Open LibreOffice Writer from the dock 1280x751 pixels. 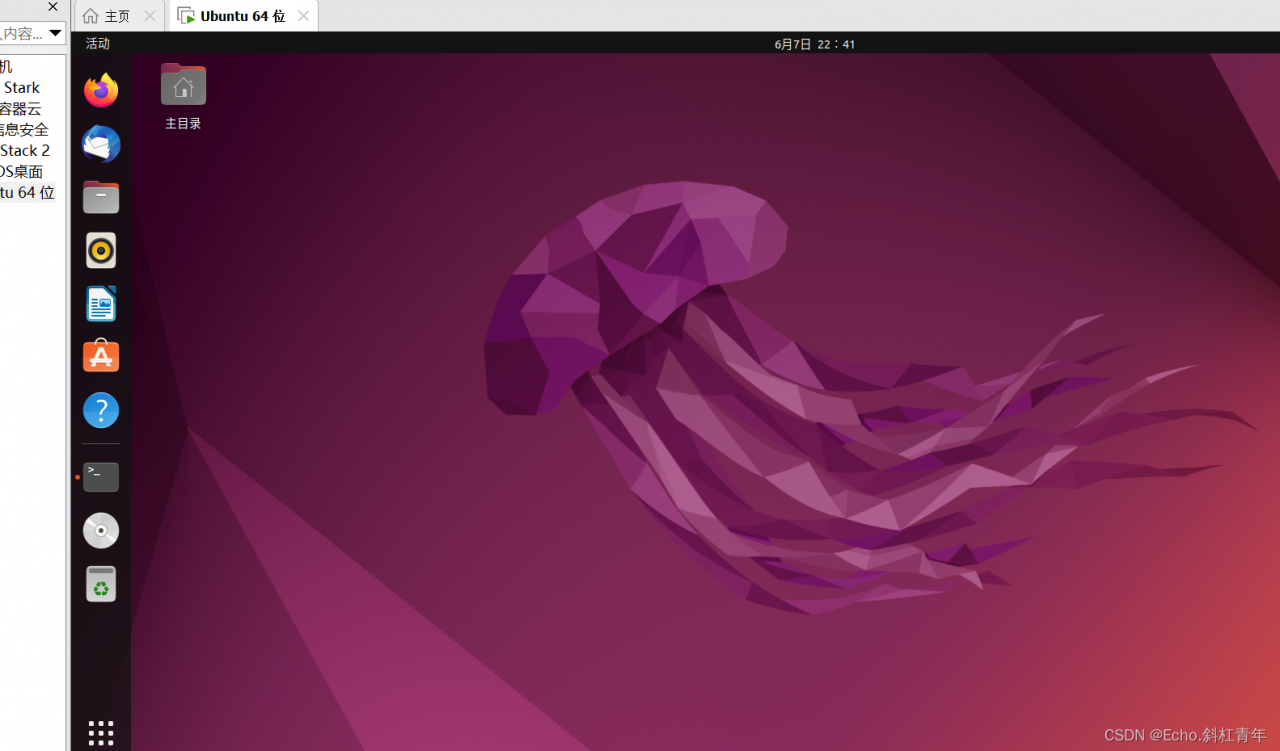pyautogui.click(x=101, y=304)
